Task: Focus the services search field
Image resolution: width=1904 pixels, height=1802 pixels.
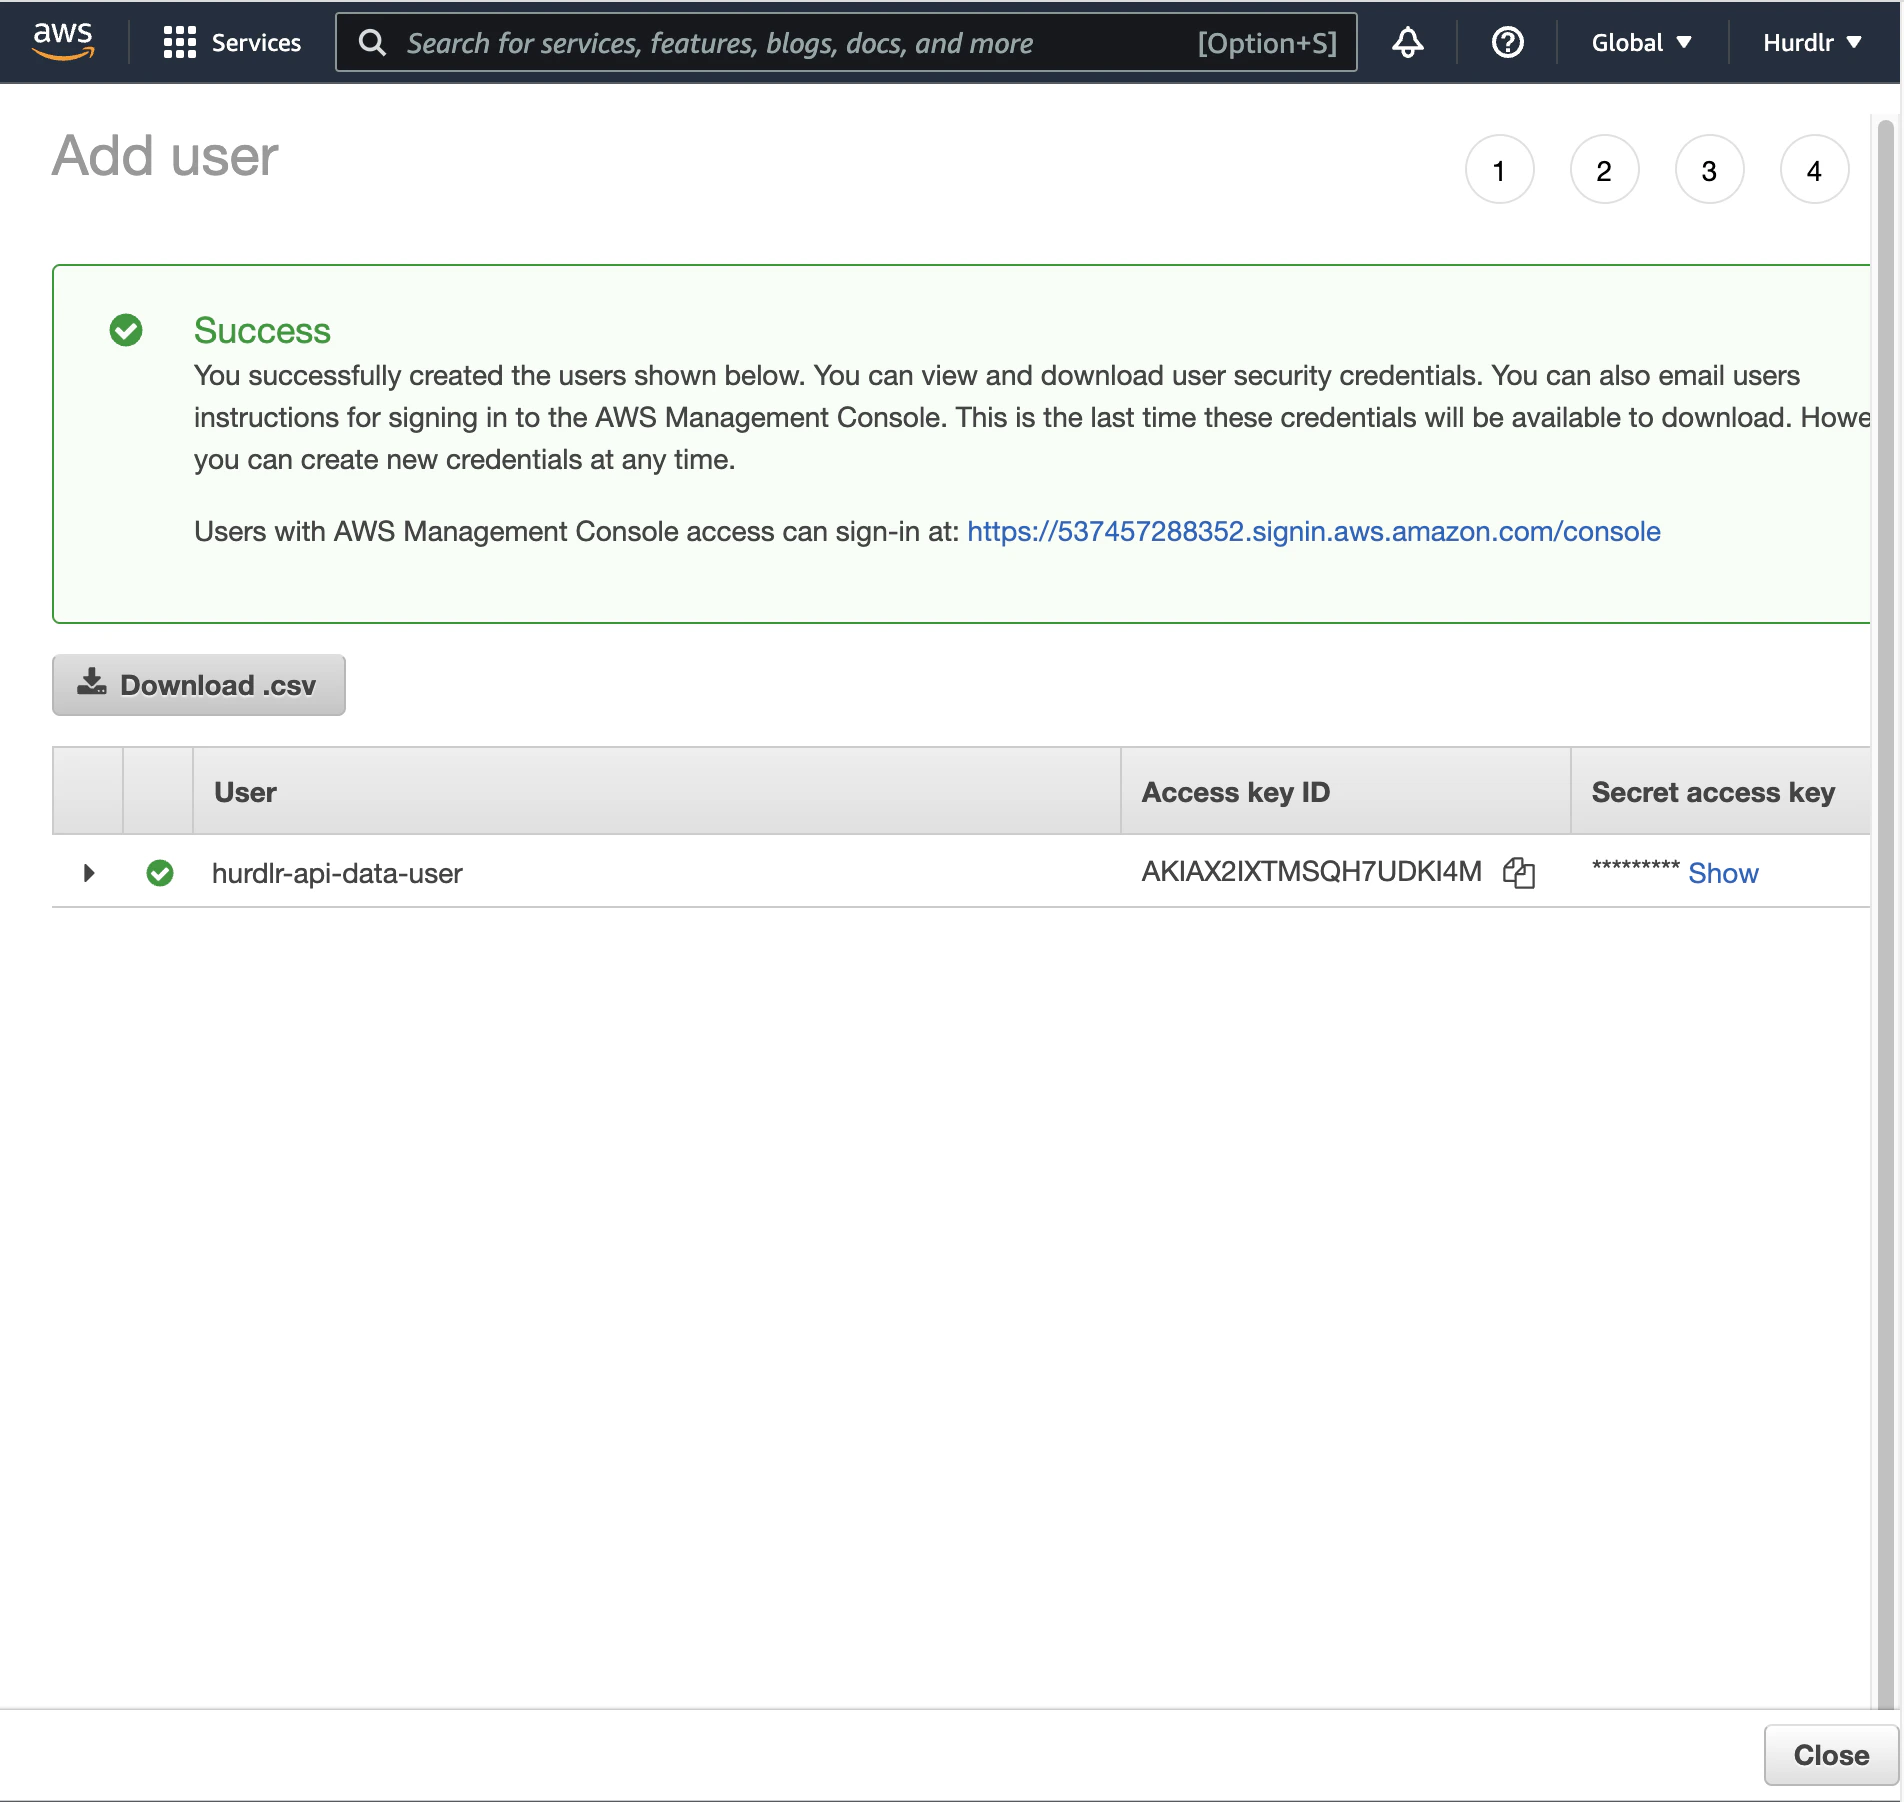Action: (x=845, y=42)
